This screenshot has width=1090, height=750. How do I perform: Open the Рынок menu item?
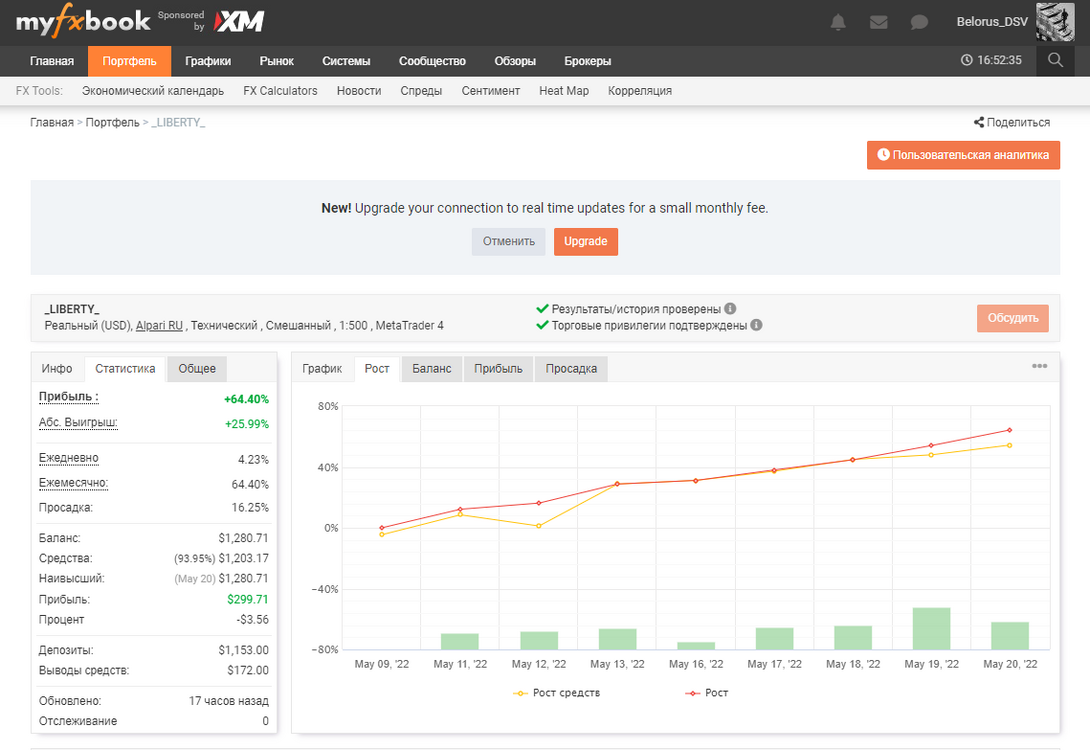[x=277, y=61]
